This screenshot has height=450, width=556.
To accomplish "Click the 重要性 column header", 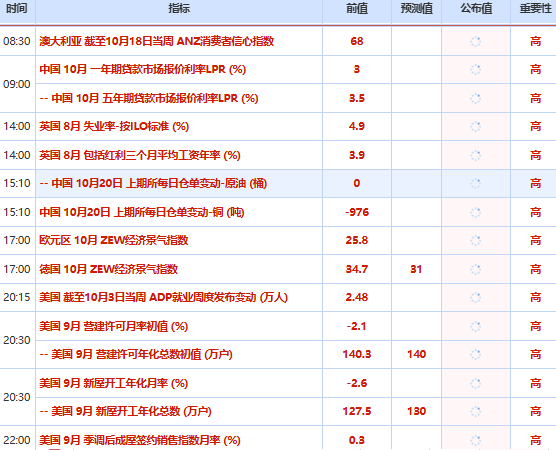I will (x=535, y=8).
